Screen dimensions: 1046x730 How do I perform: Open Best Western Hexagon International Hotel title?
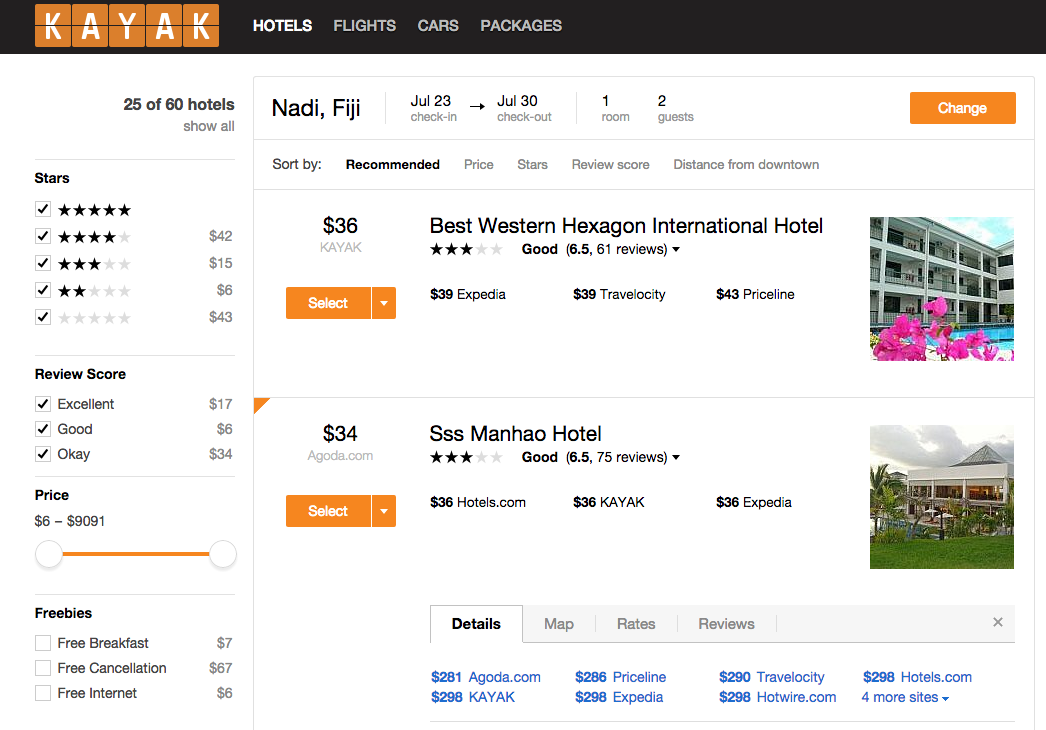pyautogui.click(x=626, y=226)
